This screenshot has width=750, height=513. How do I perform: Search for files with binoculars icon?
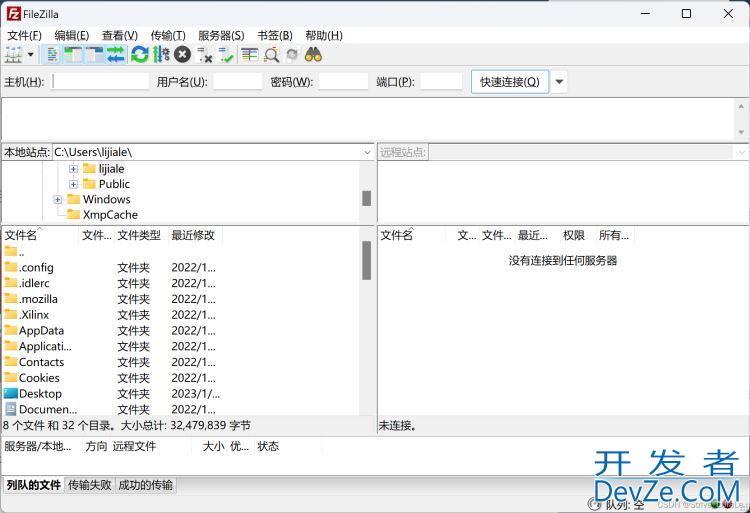[x=313, y=55]
